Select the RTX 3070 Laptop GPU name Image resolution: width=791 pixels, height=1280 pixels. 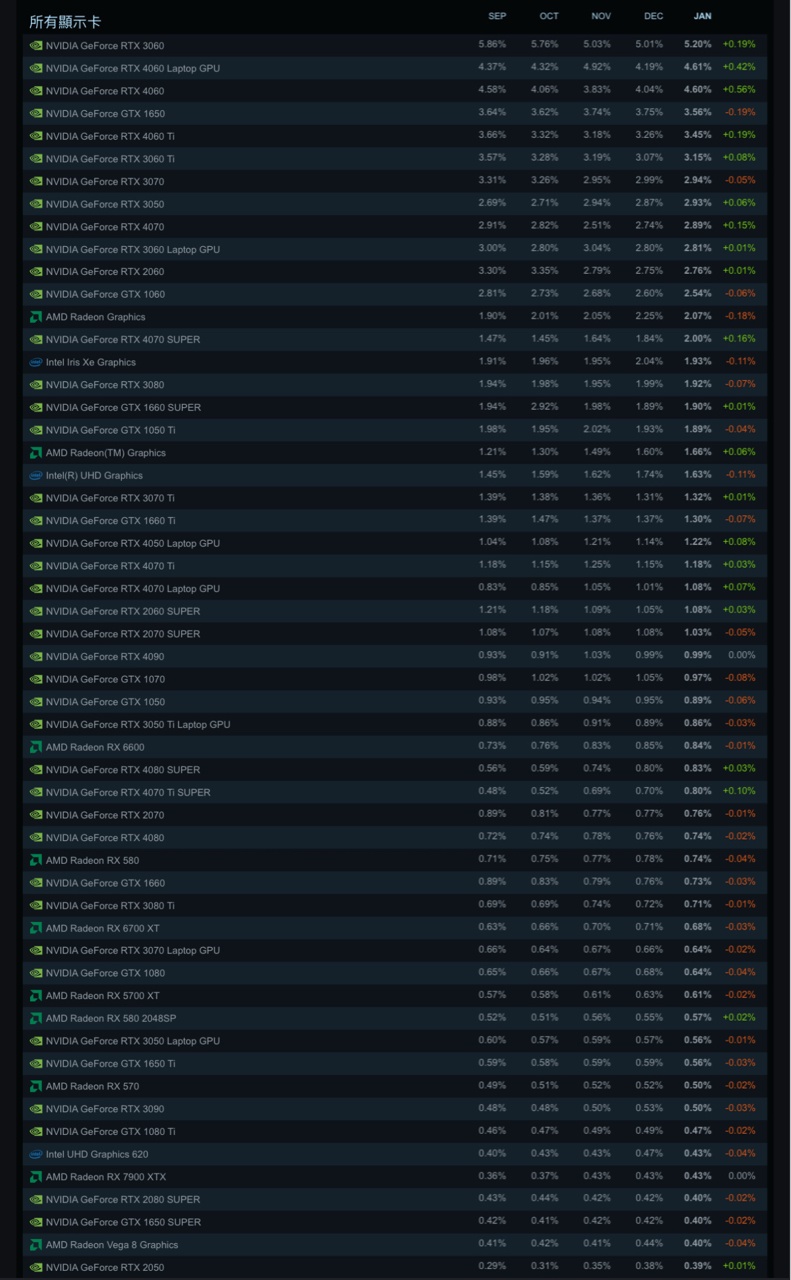(x=133, y=951)
